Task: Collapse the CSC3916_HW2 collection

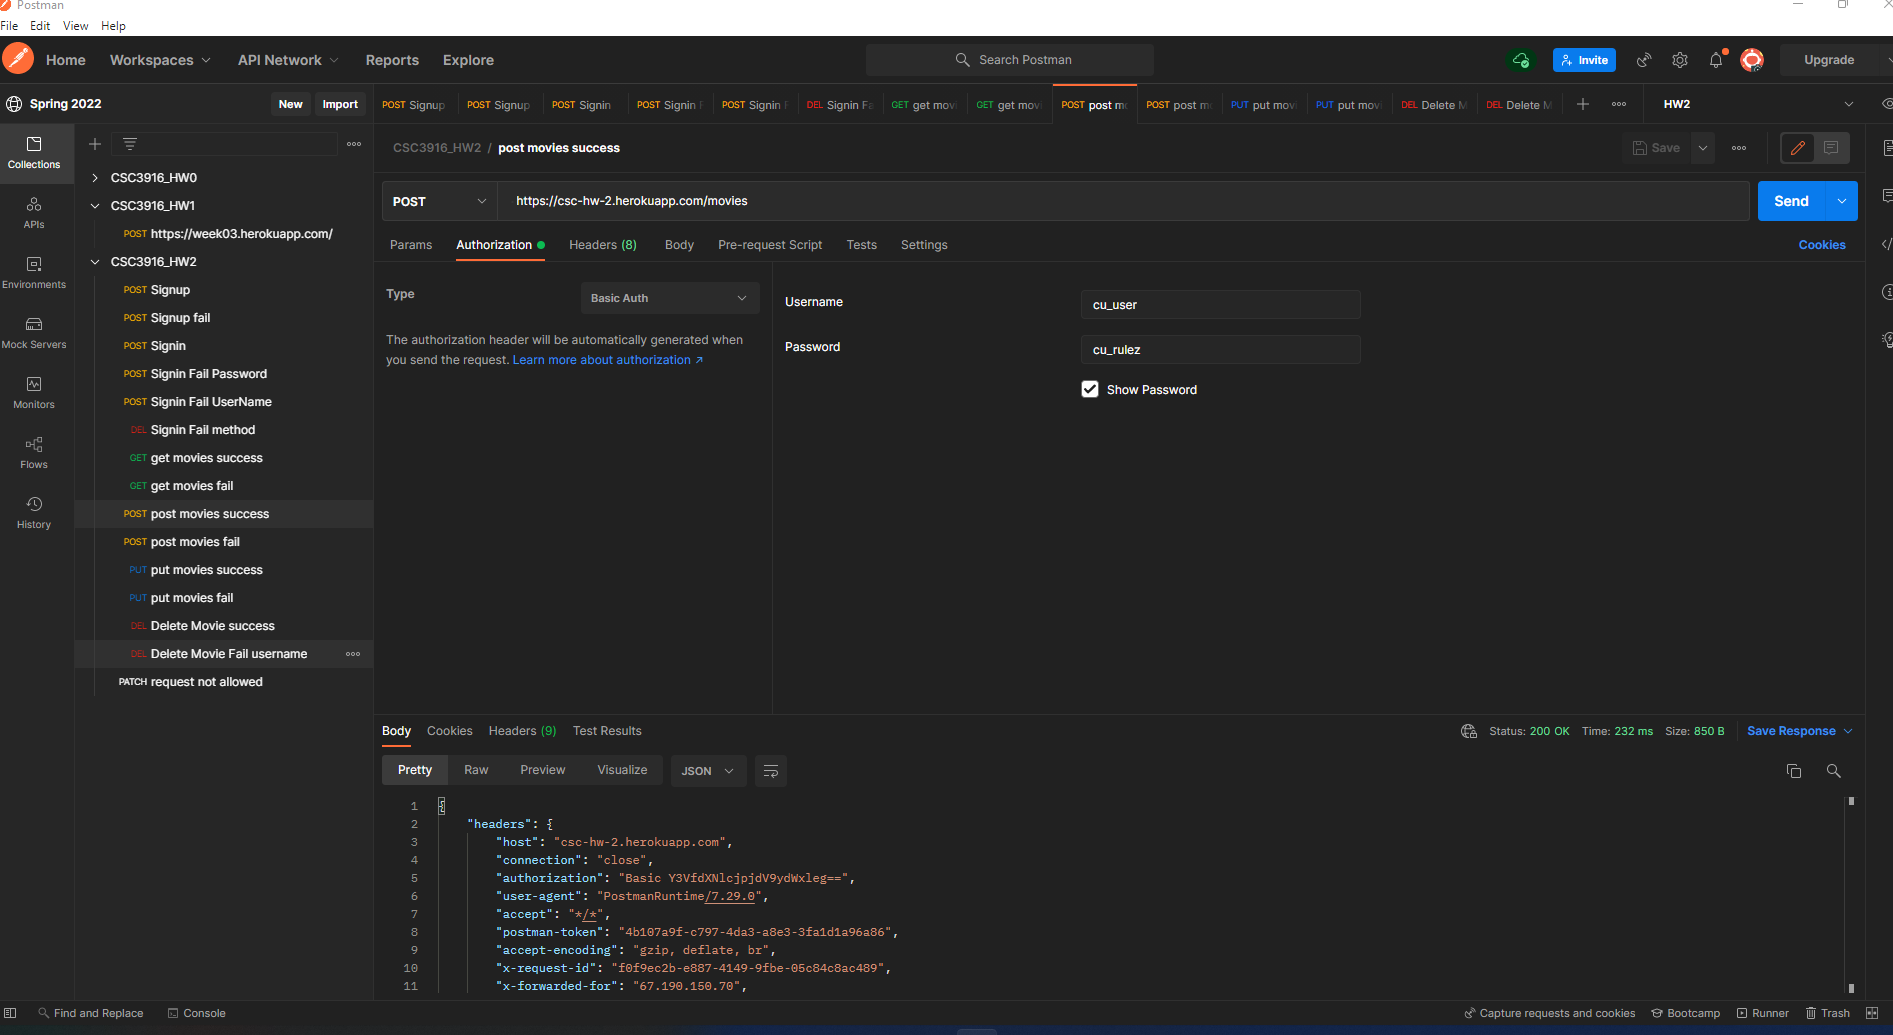Action: point(95,261)
